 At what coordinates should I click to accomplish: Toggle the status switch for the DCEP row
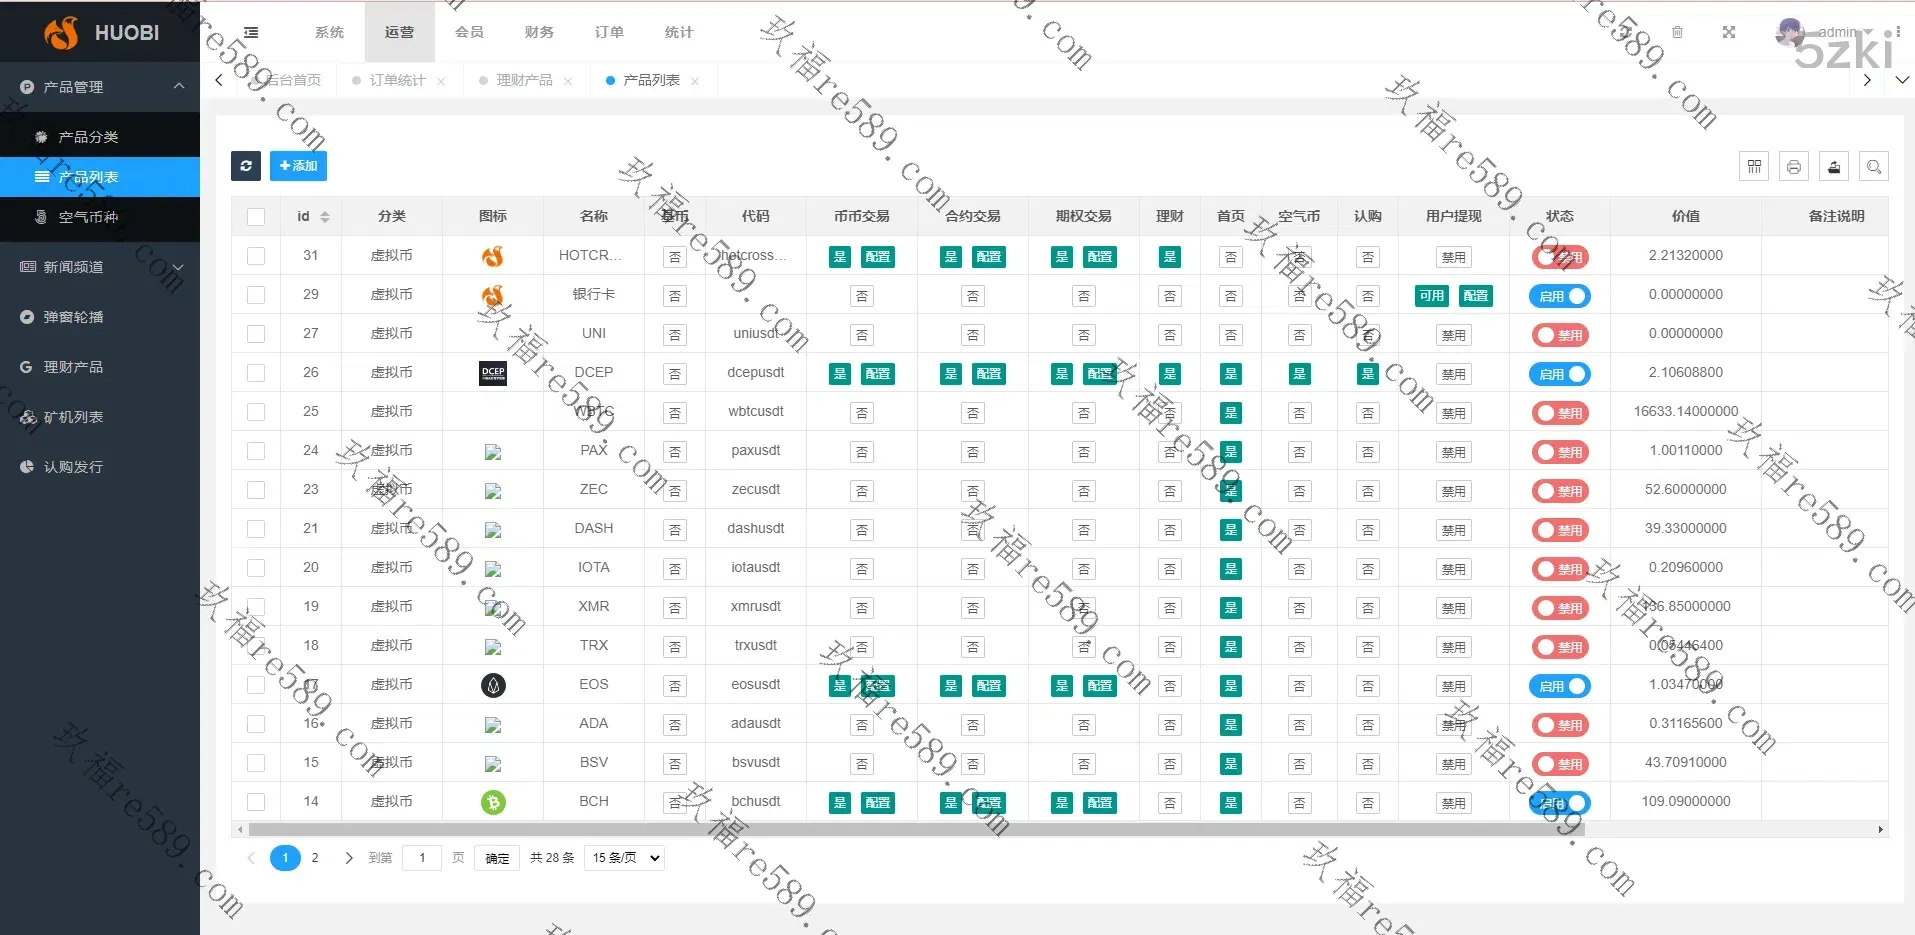(x=1559, y=374)
